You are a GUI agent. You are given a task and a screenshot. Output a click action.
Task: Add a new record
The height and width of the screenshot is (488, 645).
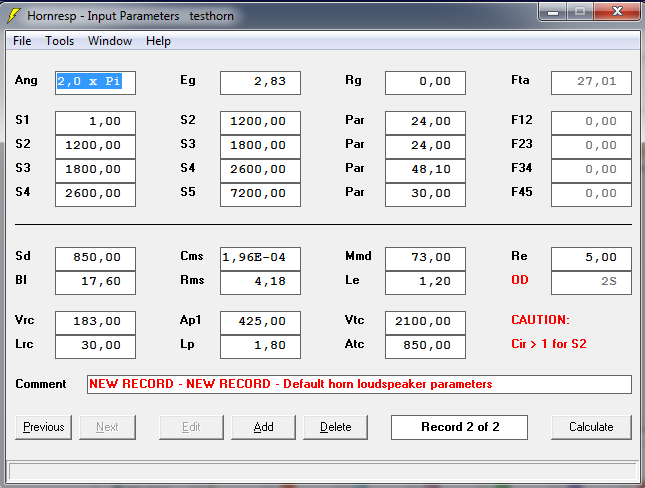click(x=263, y=427)
